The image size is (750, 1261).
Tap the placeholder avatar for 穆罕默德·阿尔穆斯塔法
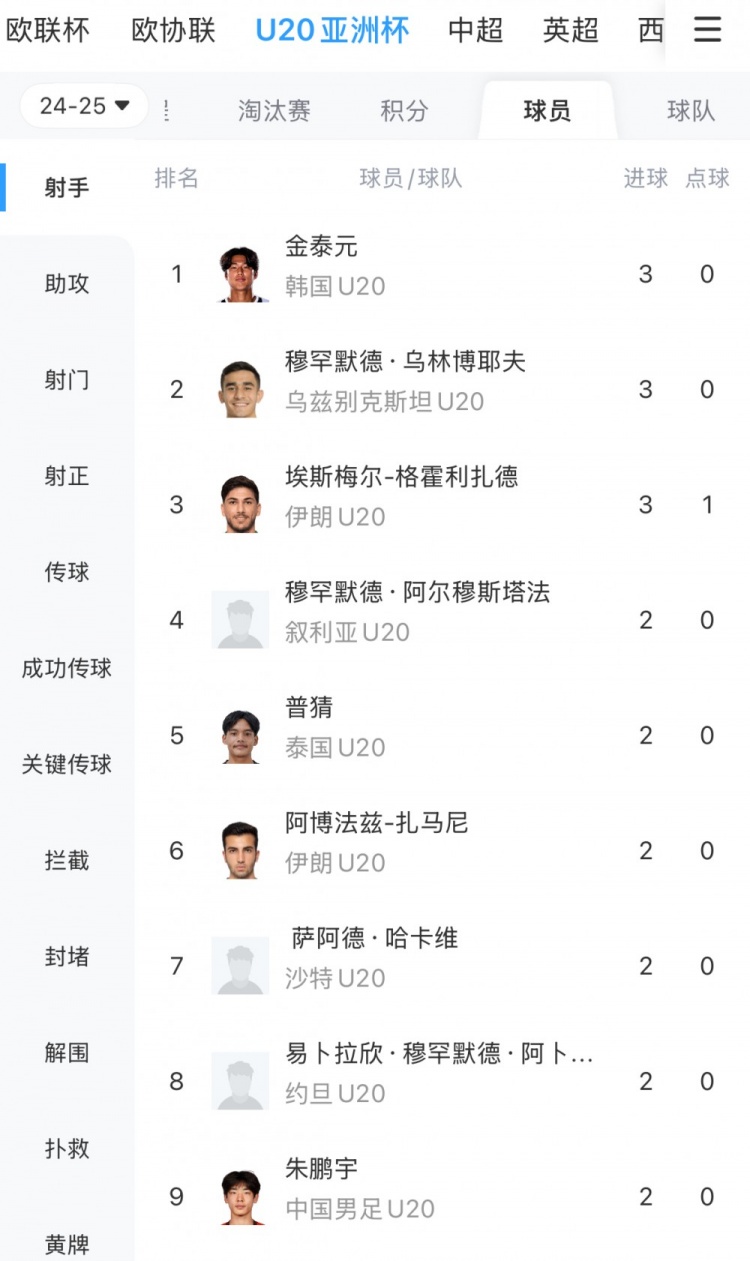tap(241, 620)
